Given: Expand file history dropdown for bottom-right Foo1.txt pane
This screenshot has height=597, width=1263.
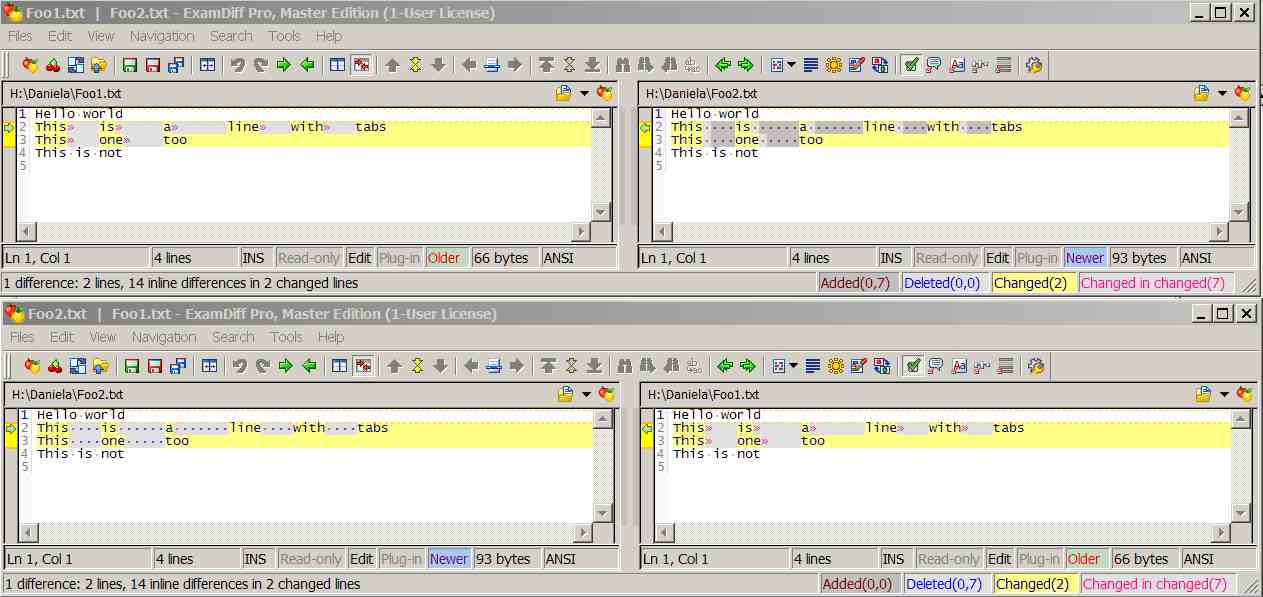Looking at the screenshot, I should coord(1224,394).
